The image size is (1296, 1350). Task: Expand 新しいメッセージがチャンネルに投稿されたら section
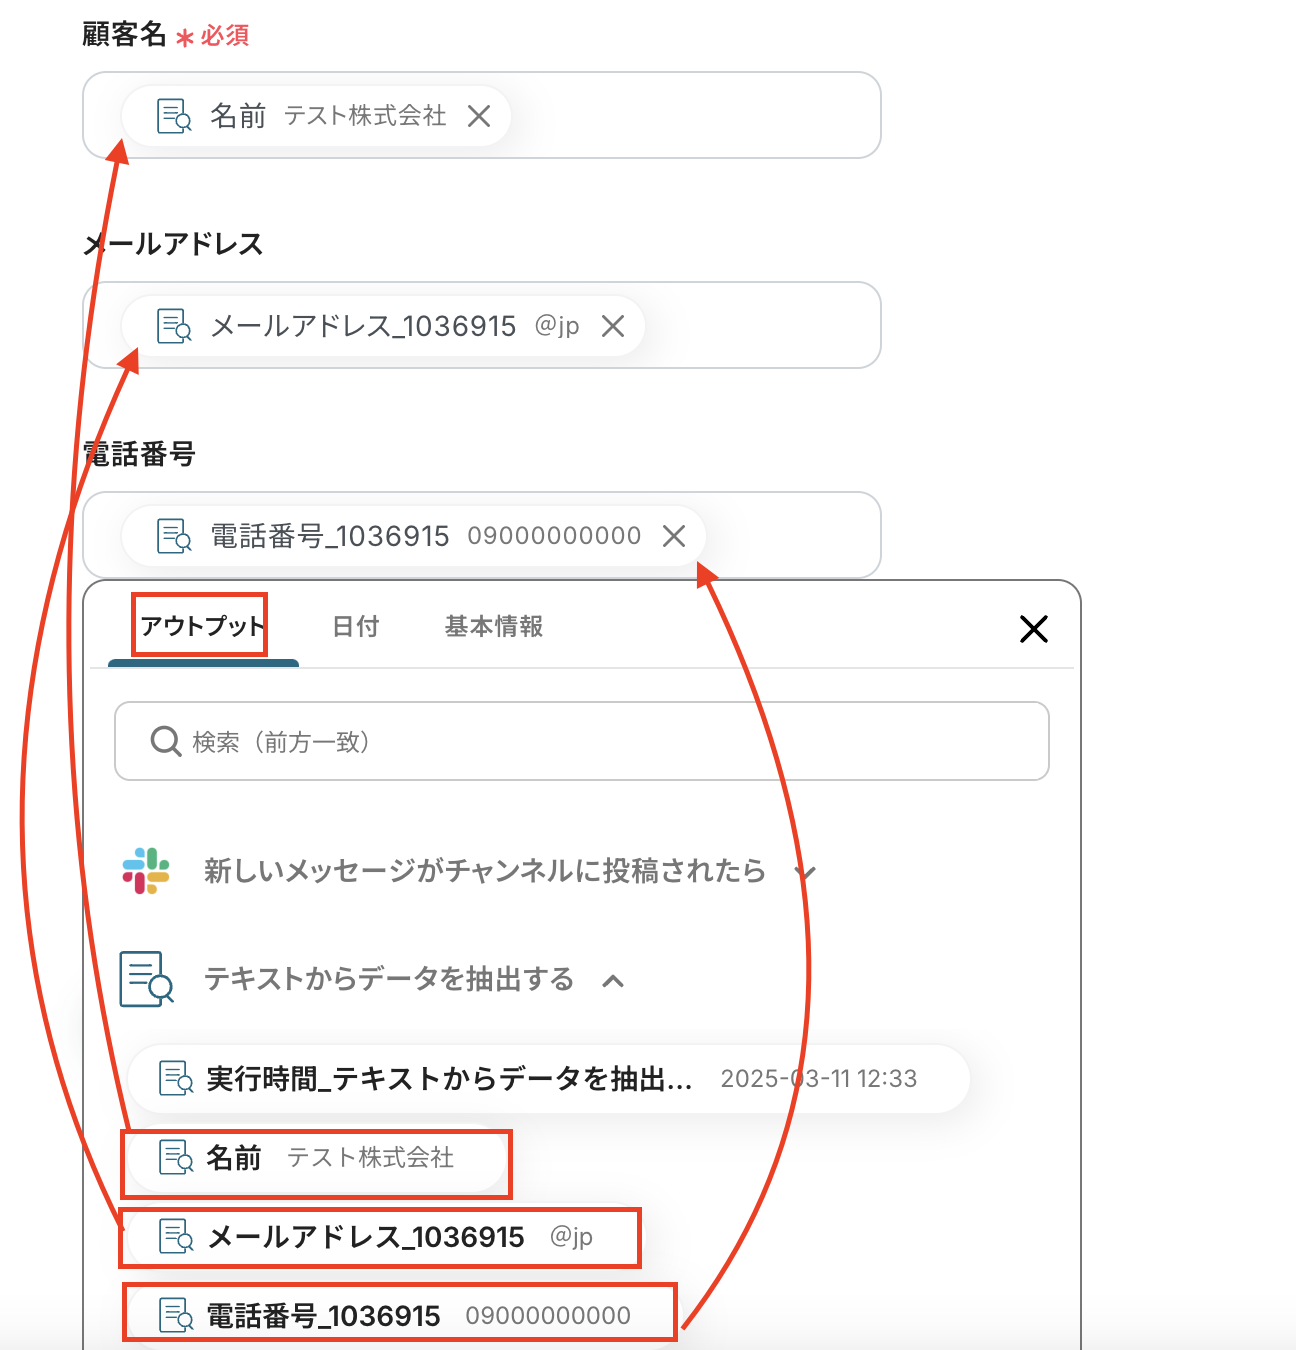pyautogui.click(x=805, y=872)
